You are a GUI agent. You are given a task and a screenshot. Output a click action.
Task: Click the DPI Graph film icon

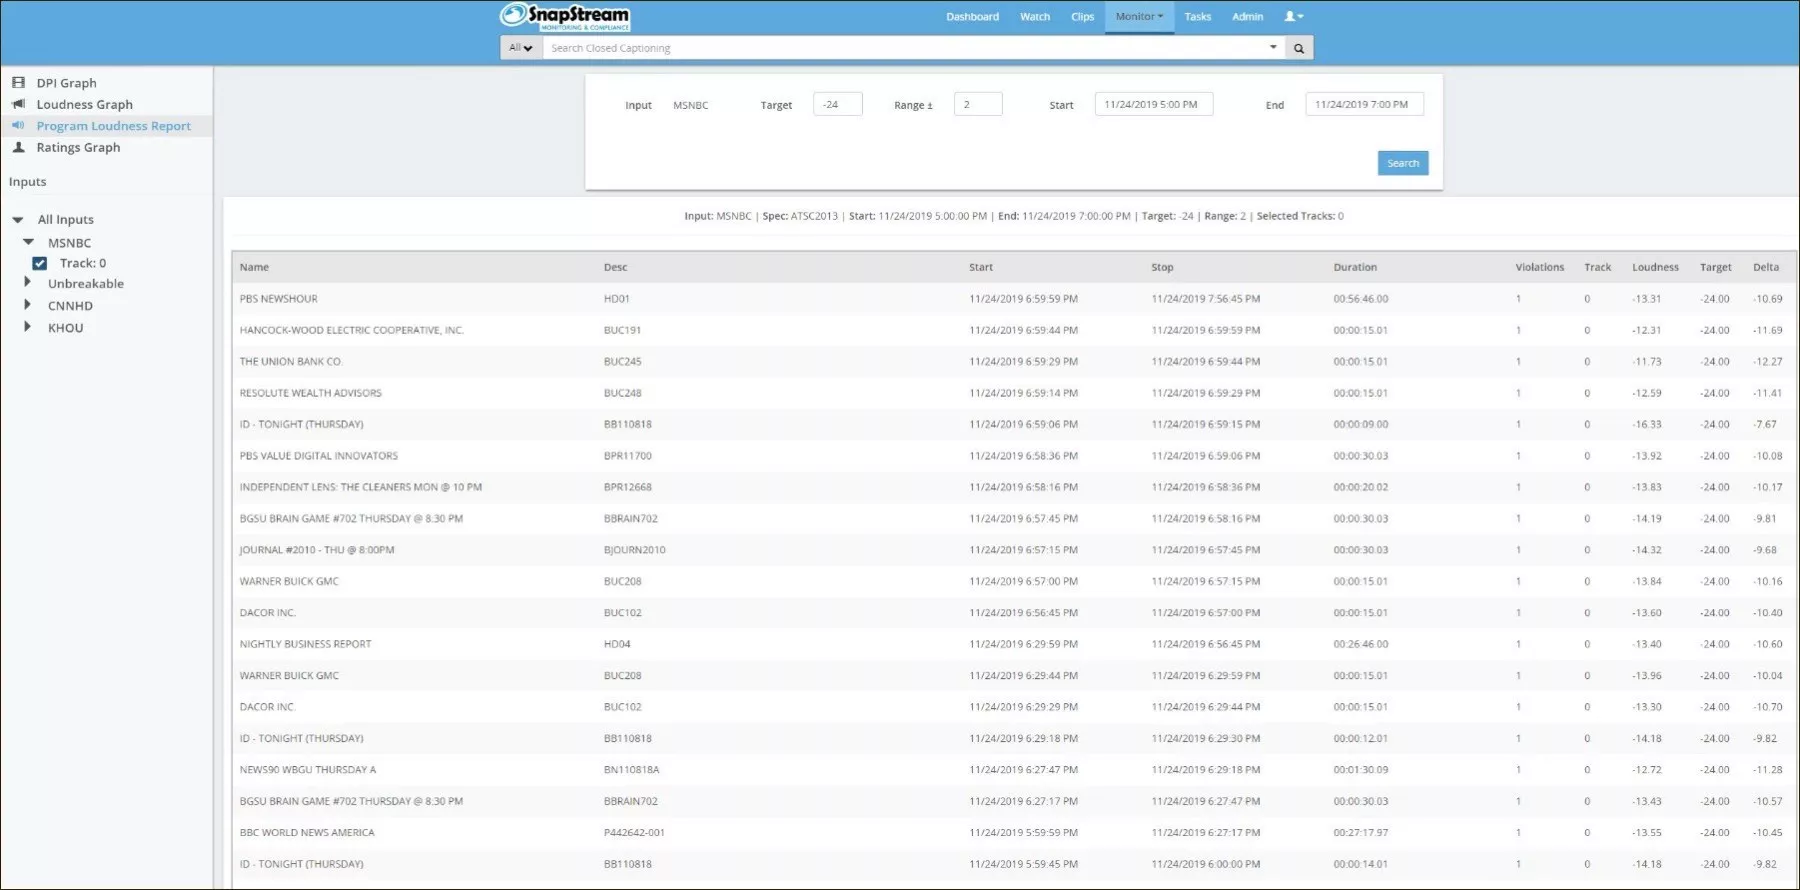click(x=18, y=83)
